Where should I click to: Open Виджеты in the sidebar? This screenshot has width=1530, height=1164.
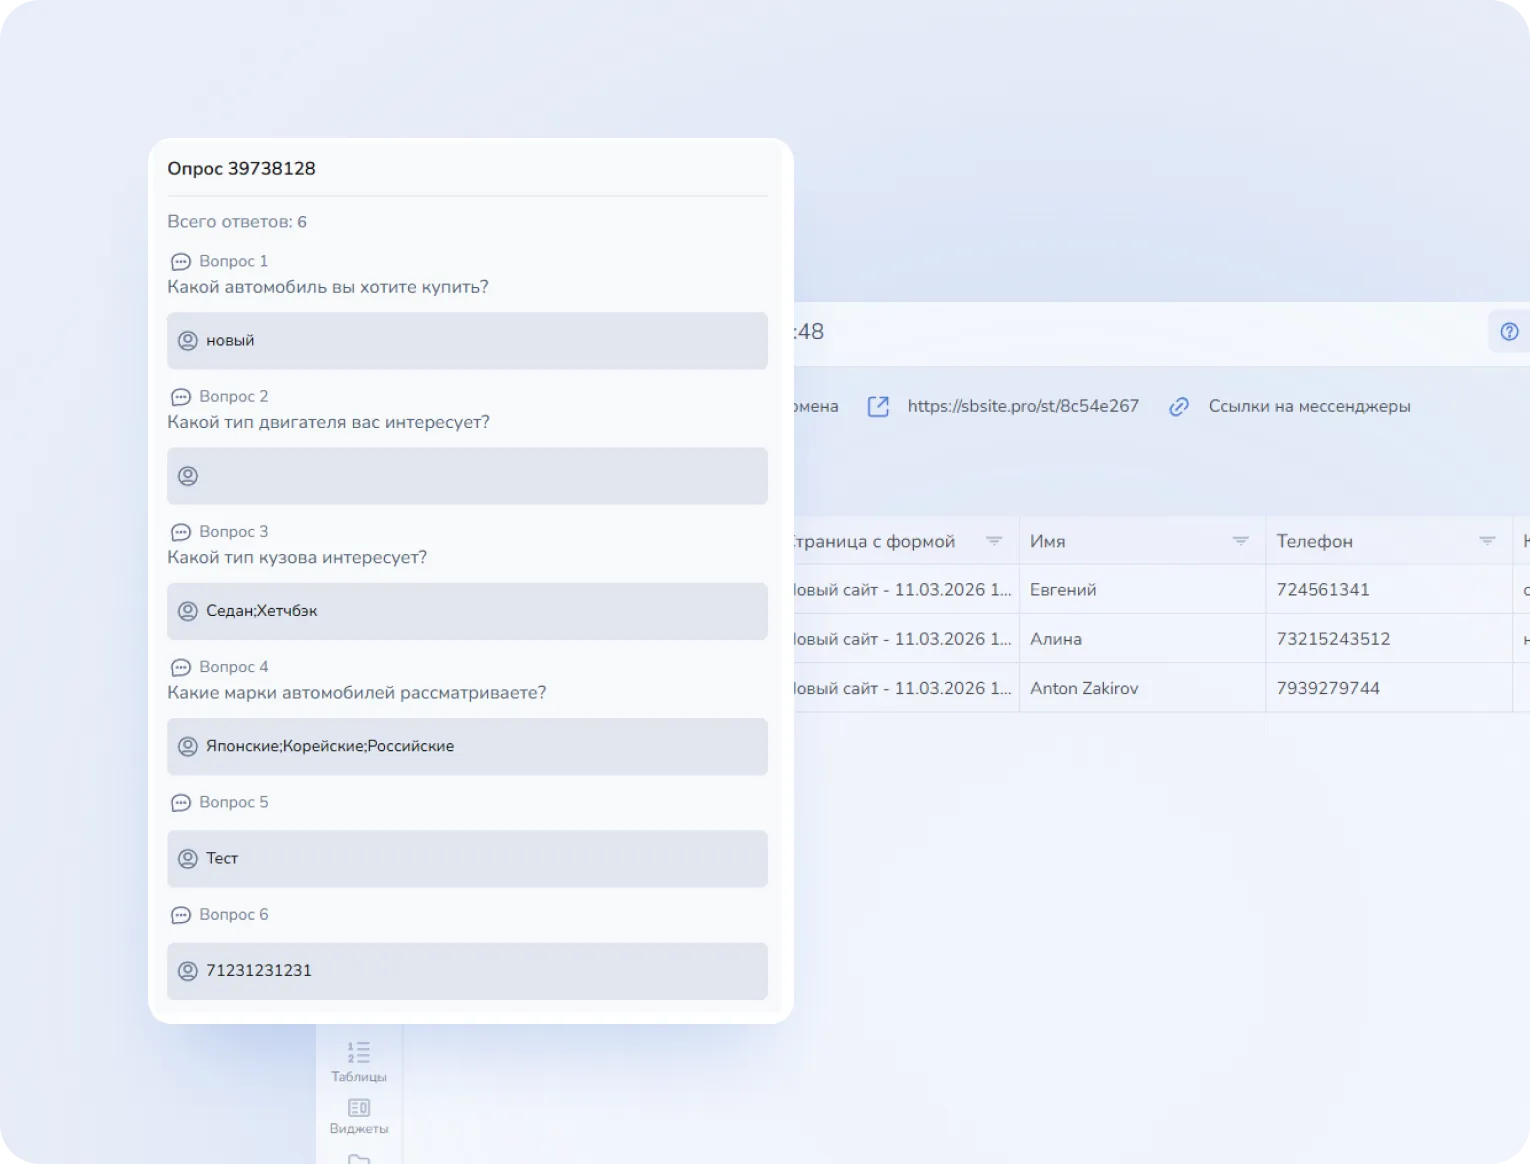pos(358,1115)
